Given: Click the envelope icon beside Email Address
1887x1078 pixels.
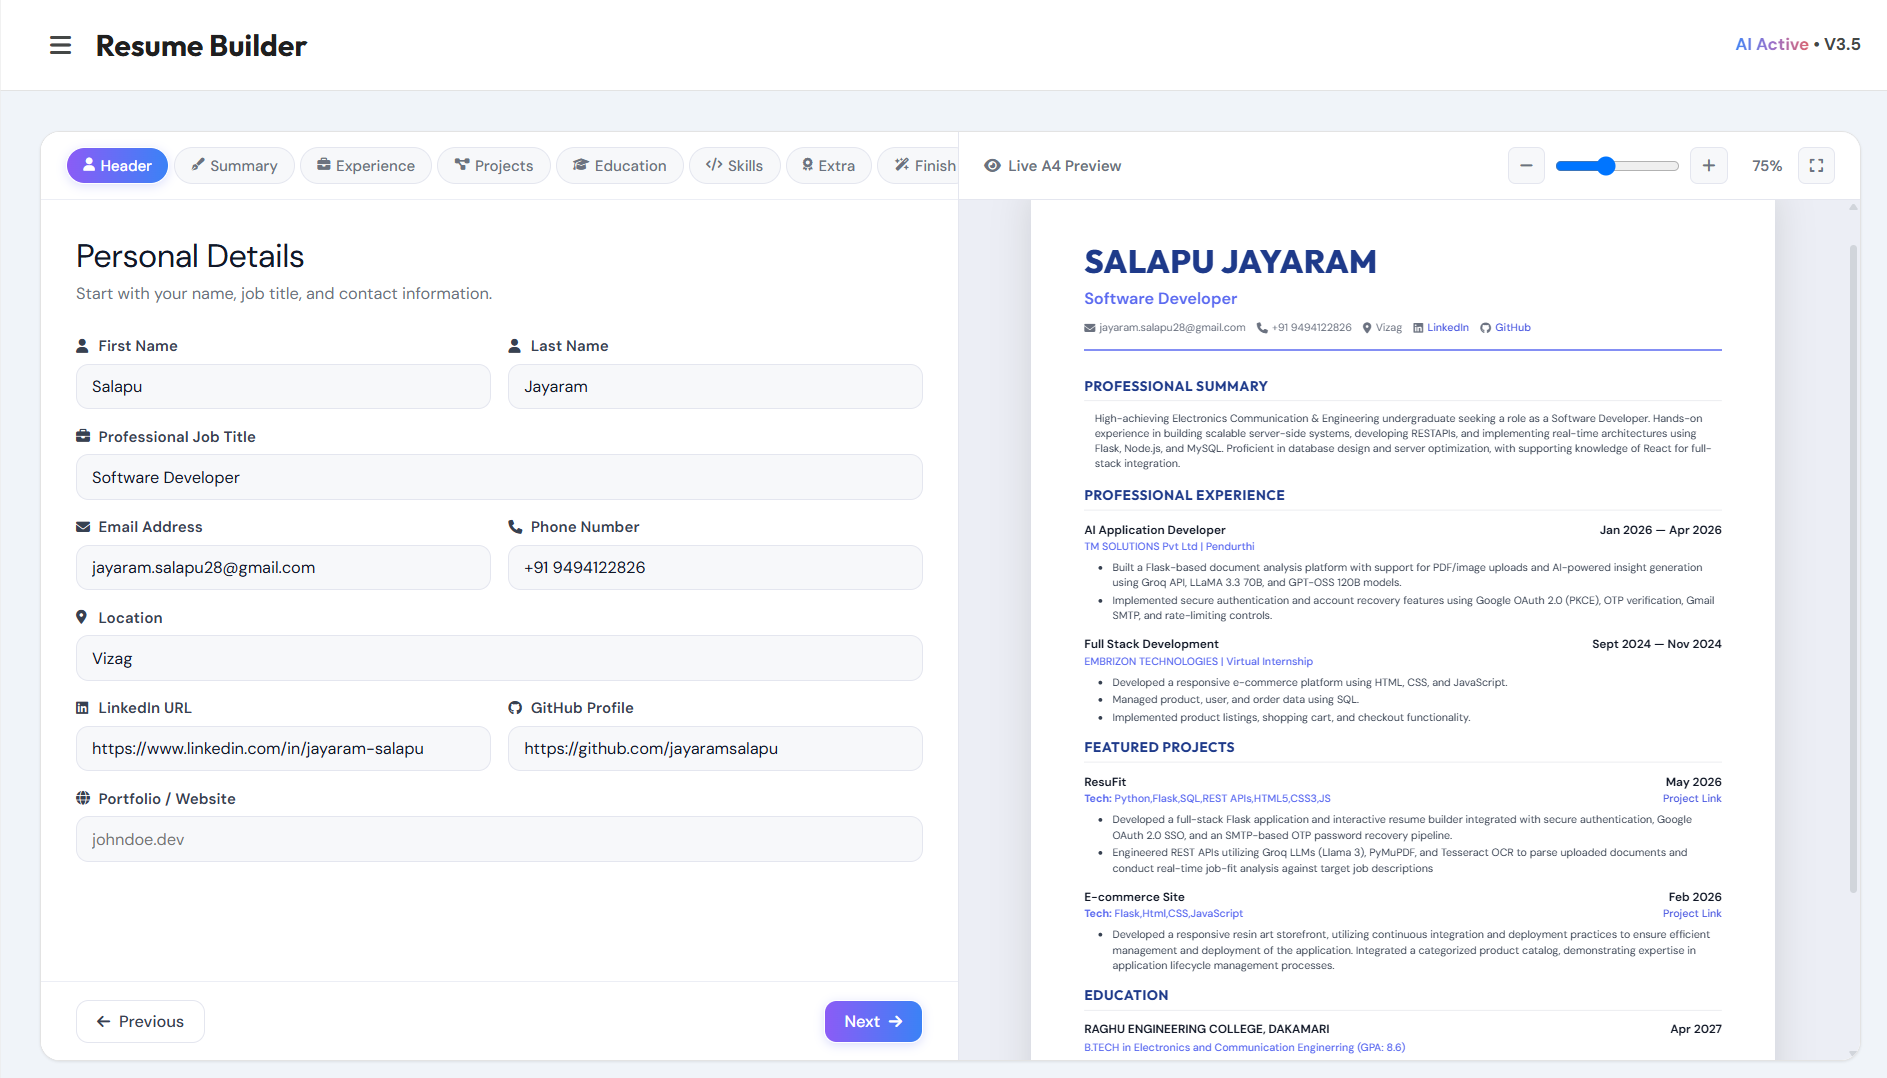Looking at the screenshot, I should pos(83,527).
